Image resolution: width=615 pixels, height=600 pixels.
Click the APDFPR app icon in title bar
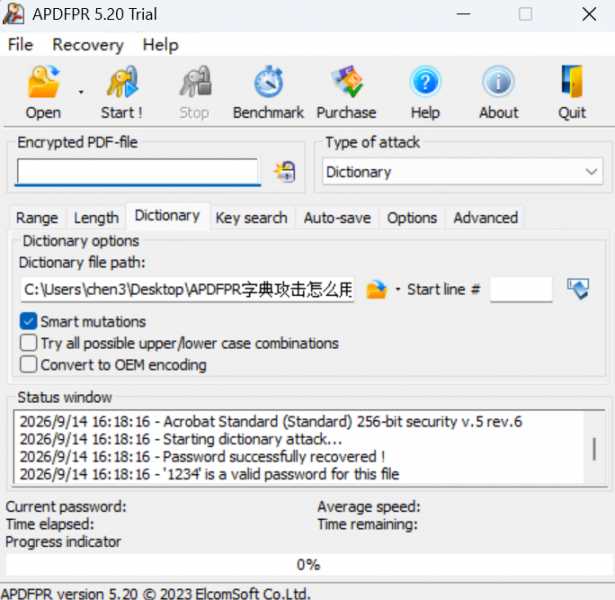(13, 14)
